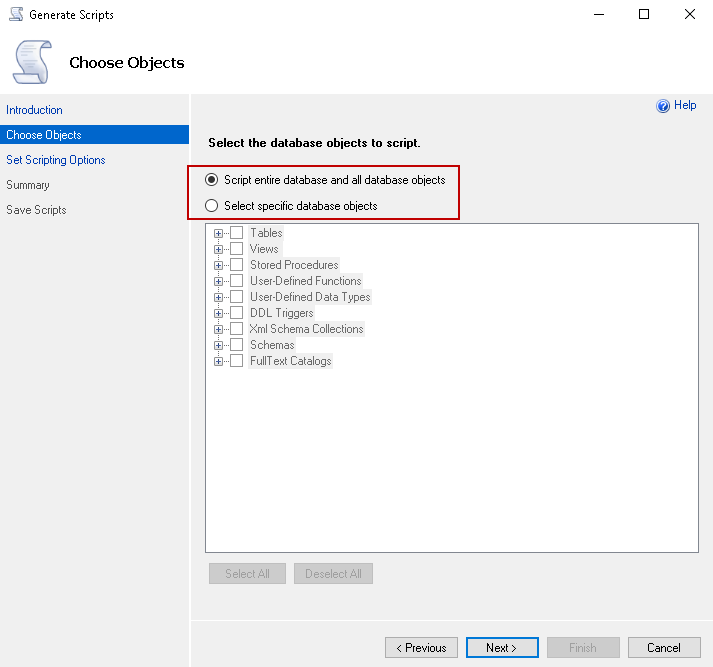
Task: Select the FullText Catalogs label
Action: coord(291,361)
